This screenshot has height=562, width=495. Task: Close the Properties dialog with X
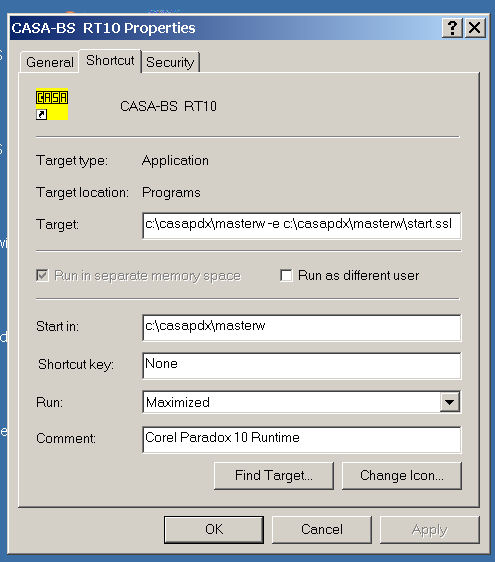click(x=475, y=28)
